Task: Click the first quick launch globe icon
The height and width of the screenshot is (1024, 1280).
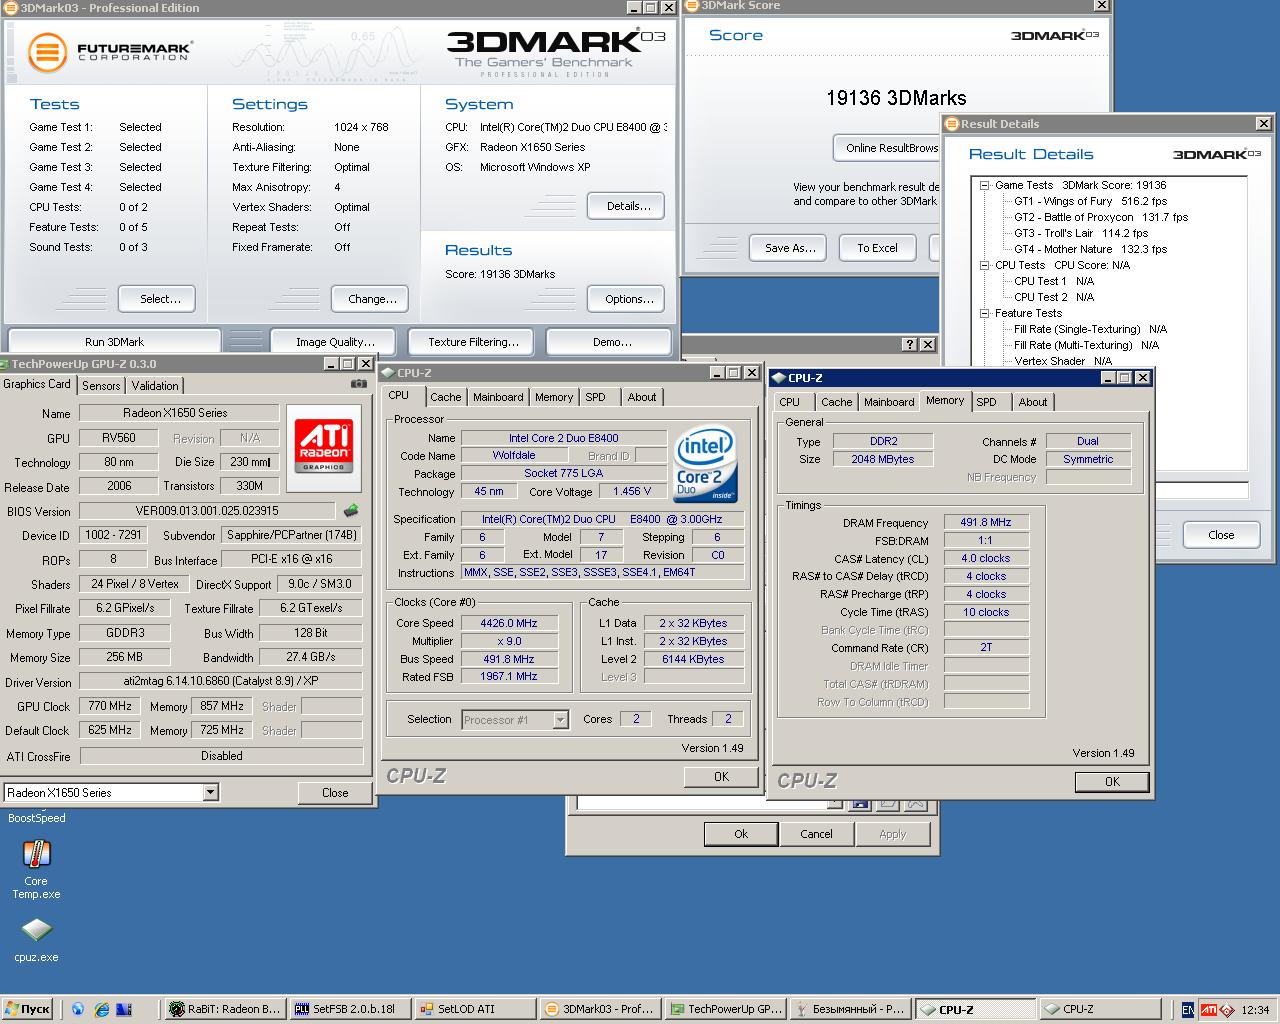Action: (77, 1009)
